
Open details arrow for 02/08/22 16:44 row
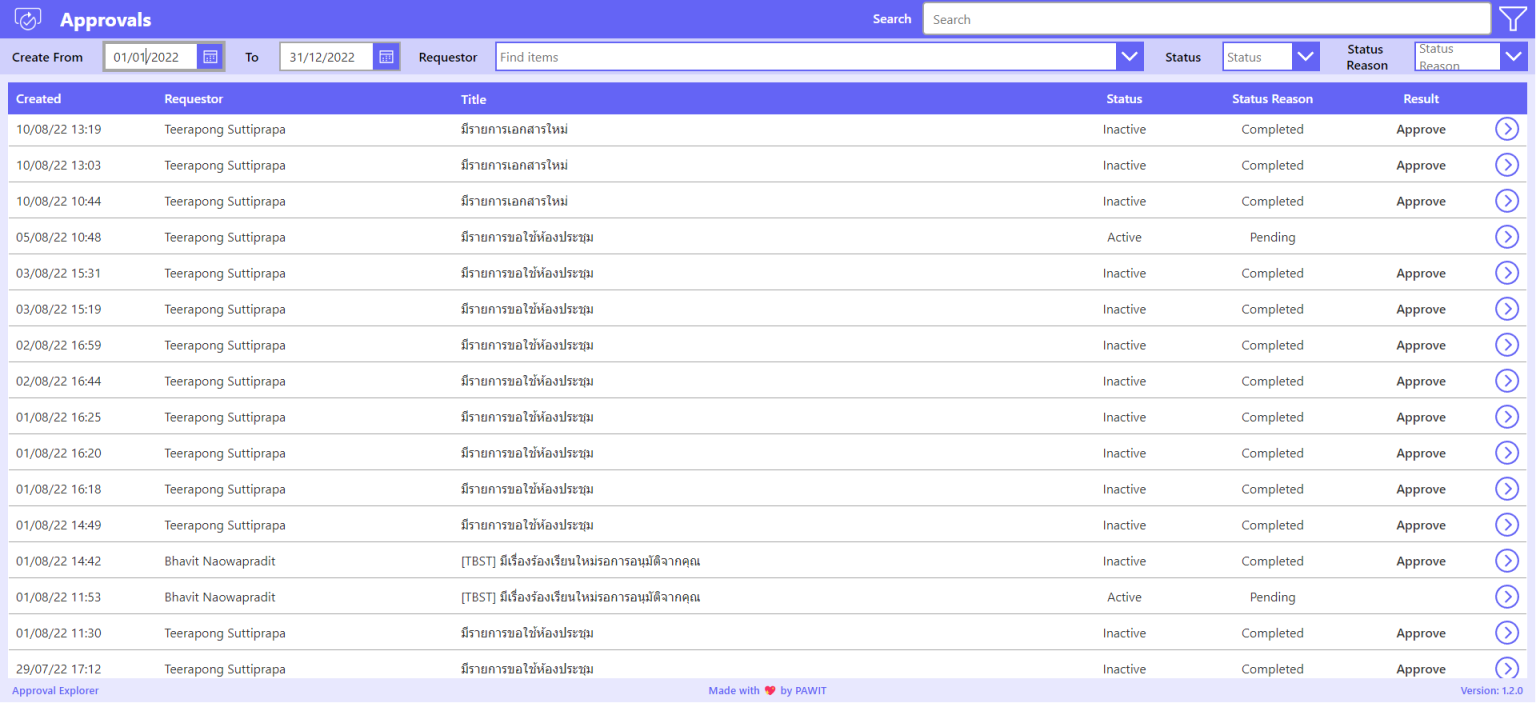(1507, 381)
